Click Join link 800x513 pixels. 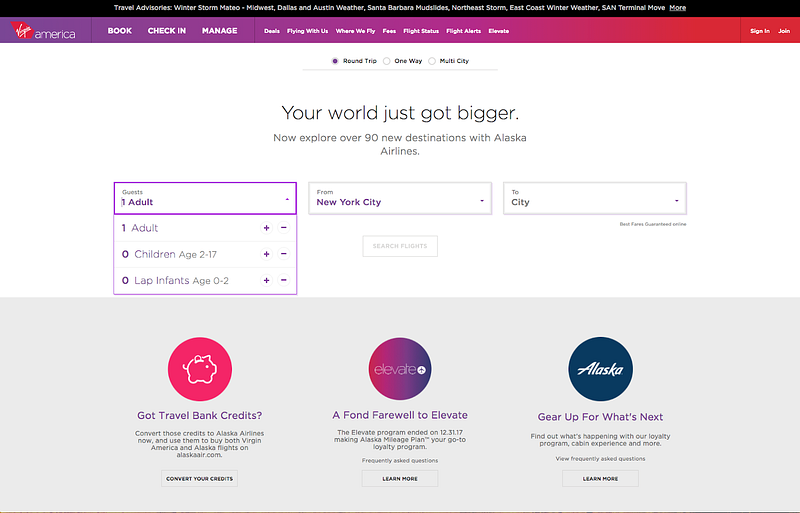(784, 31)
